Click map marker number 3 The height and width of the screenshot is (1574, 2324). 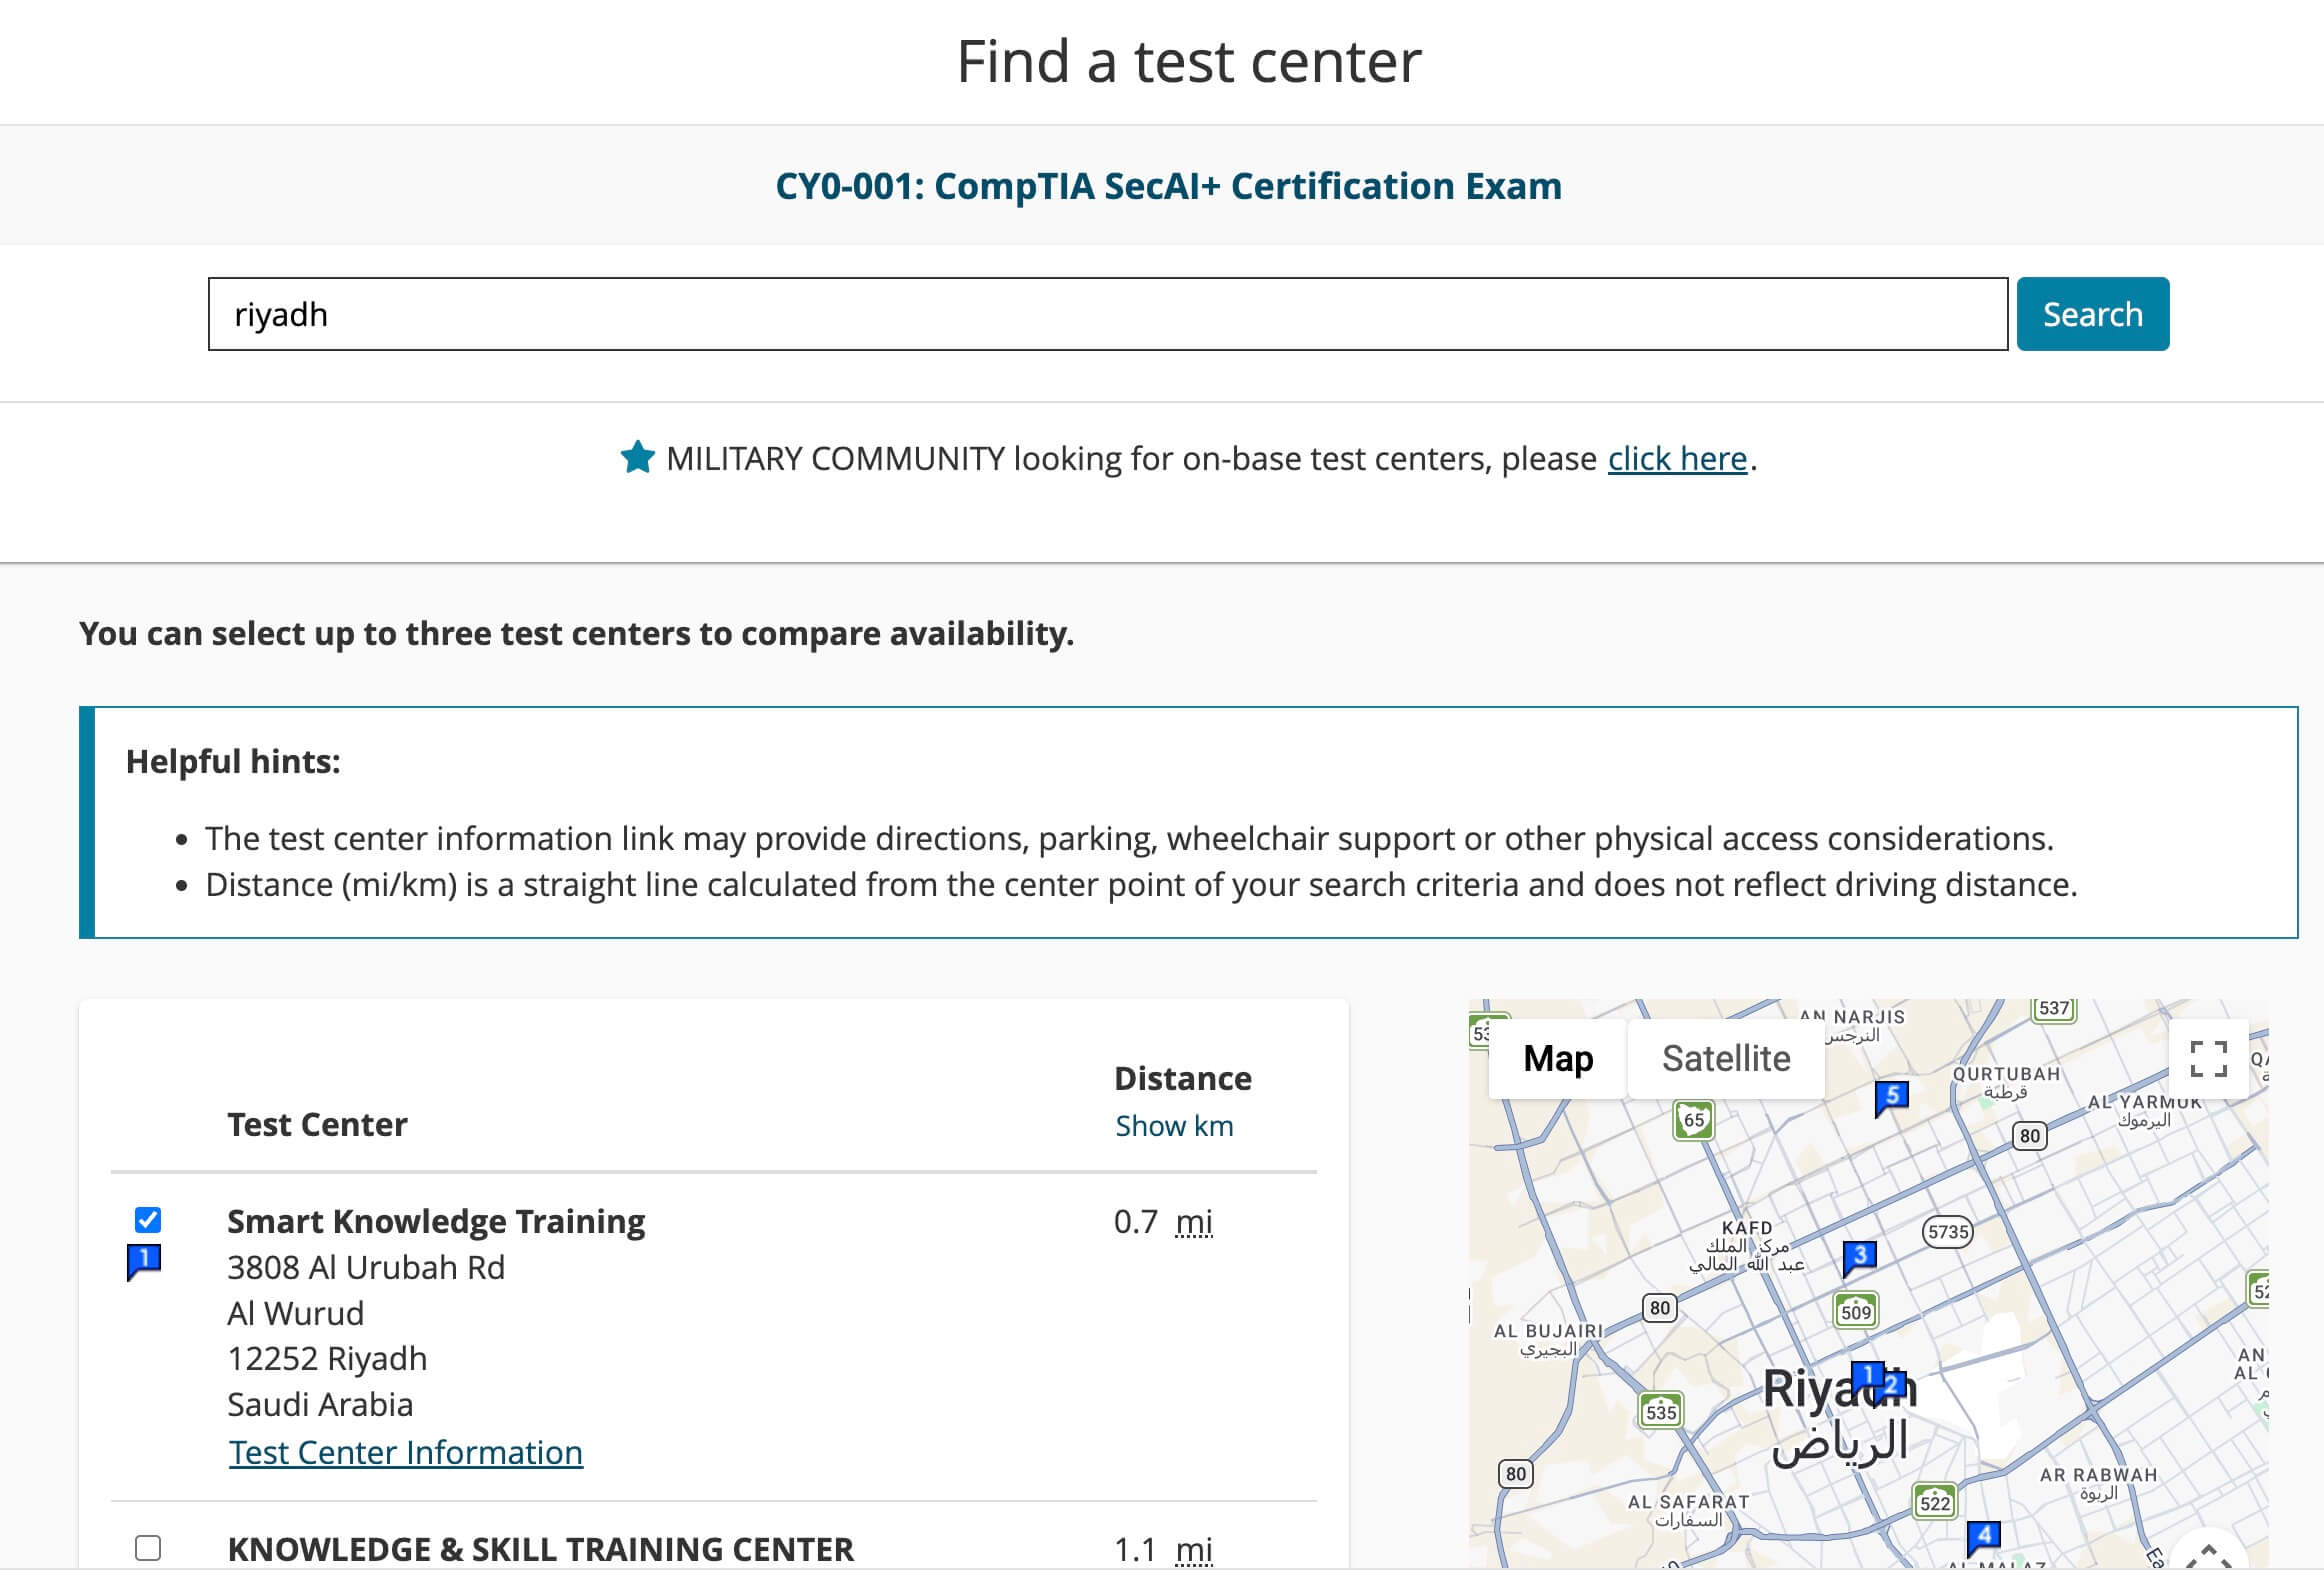click(x=1859, y=1256)
